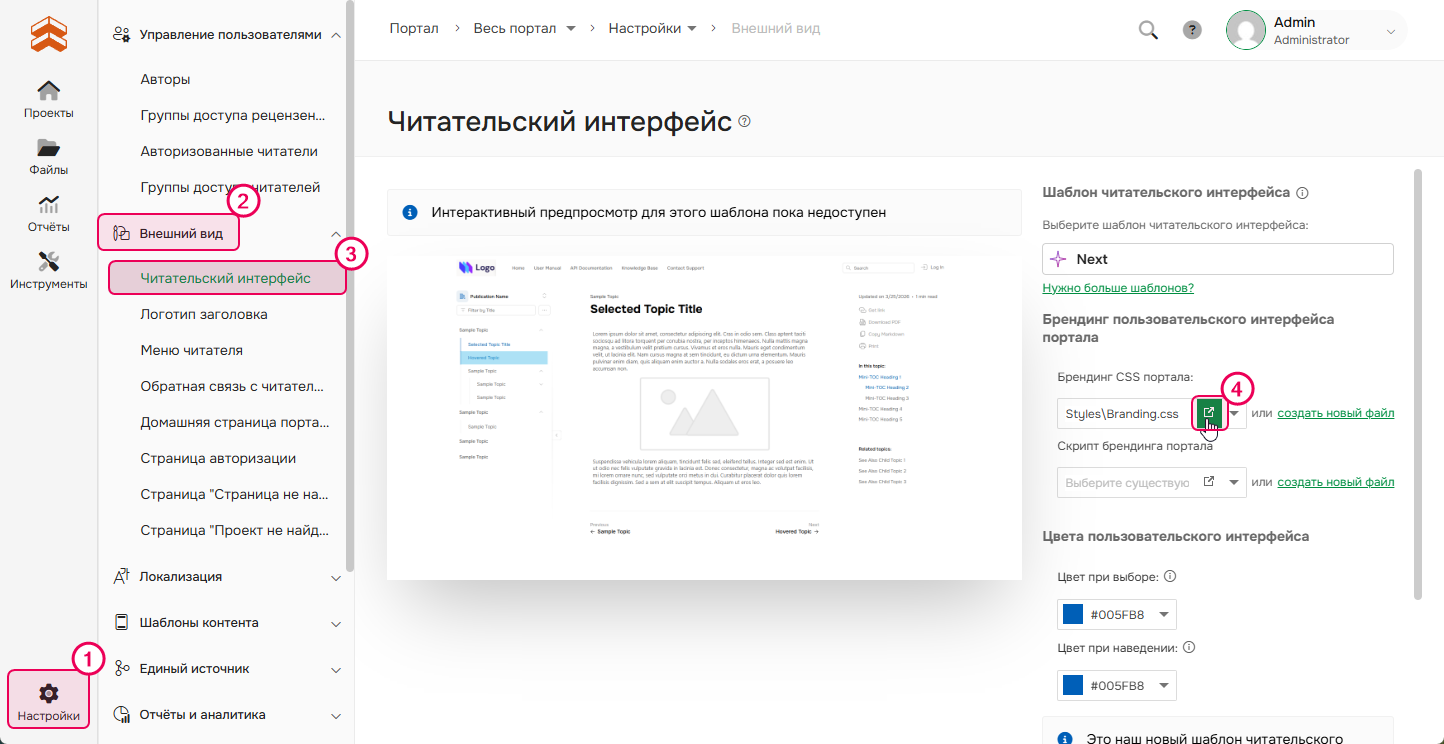Expand Единый источник section chevron
The width and height of the screenshot is (1444, 744).
pyautogui.click(x=336, y=669)
